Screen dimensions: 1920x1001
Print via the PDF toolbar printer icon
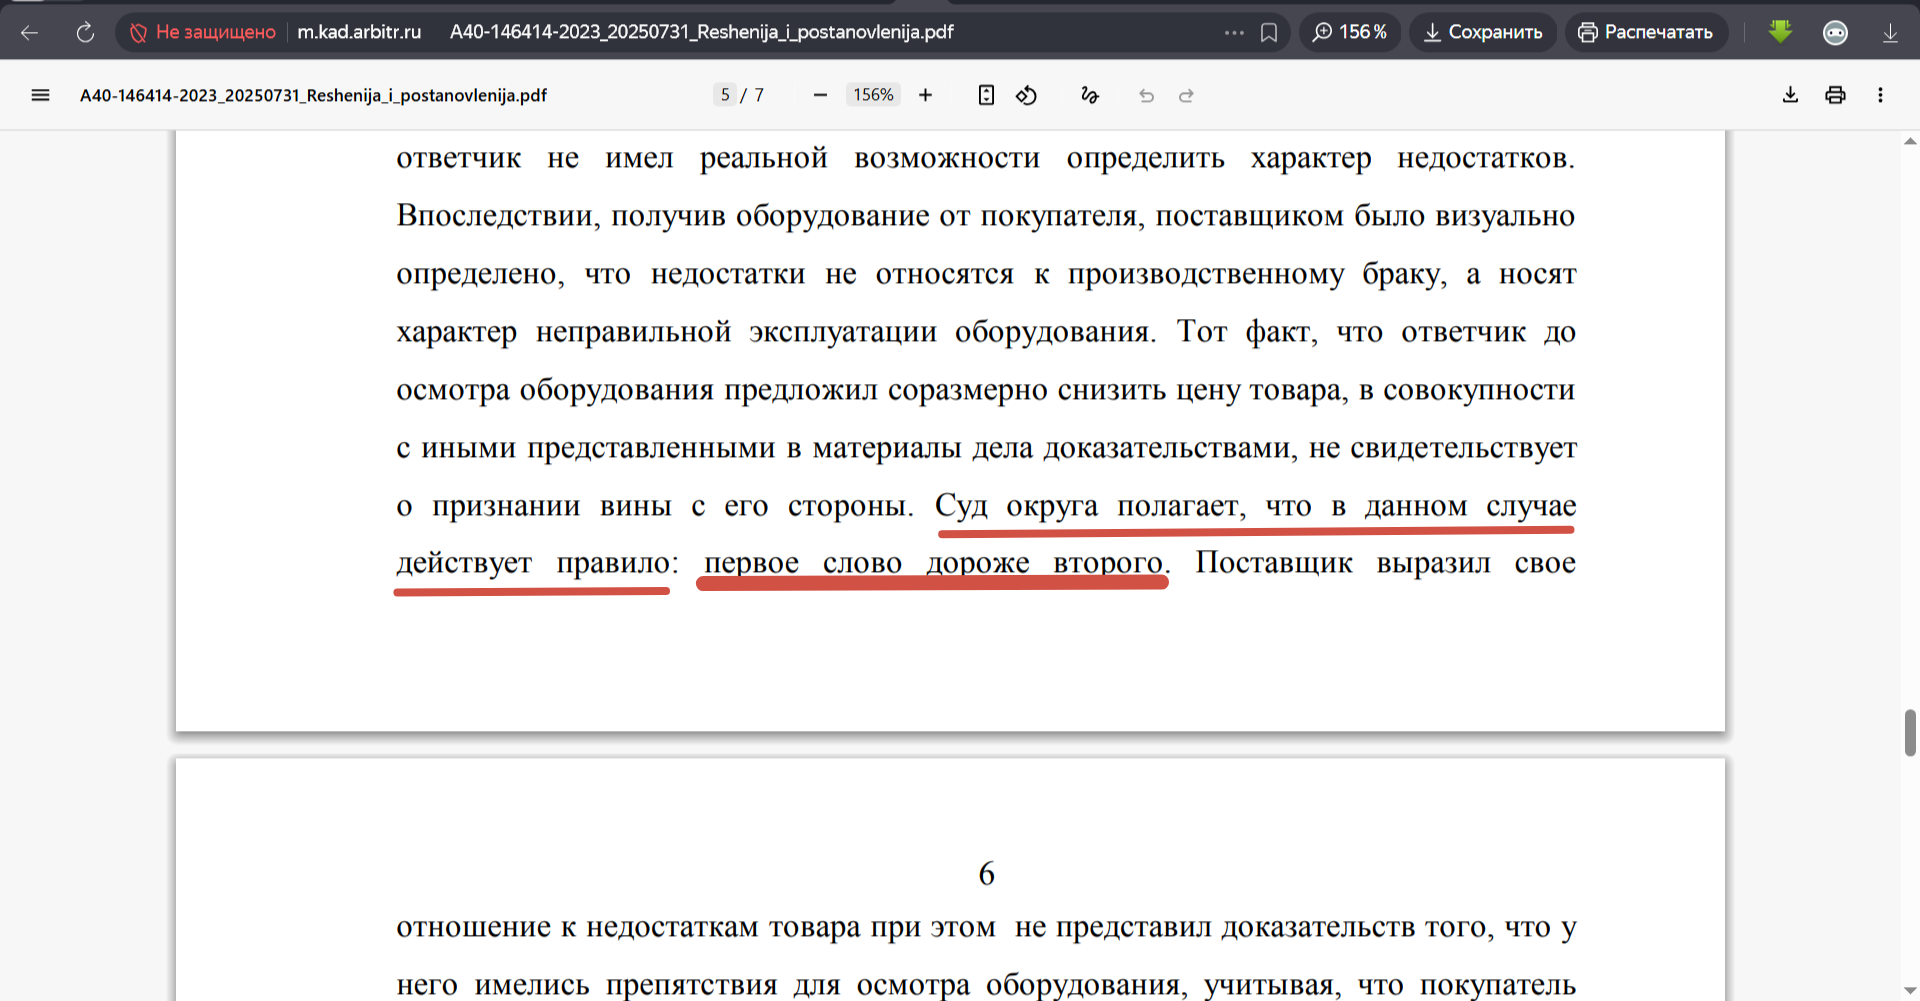pos(1835,95)
